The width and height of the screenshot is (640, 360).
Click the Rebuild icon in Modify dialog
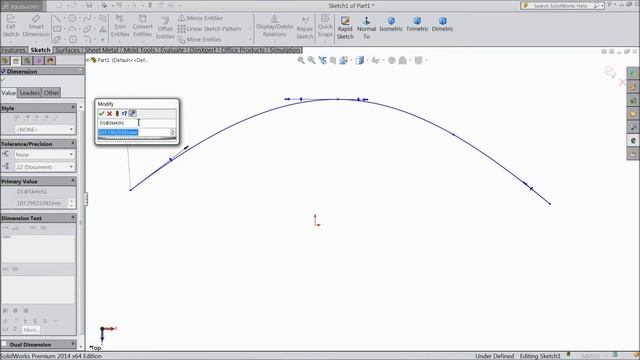tap(117, 113)
